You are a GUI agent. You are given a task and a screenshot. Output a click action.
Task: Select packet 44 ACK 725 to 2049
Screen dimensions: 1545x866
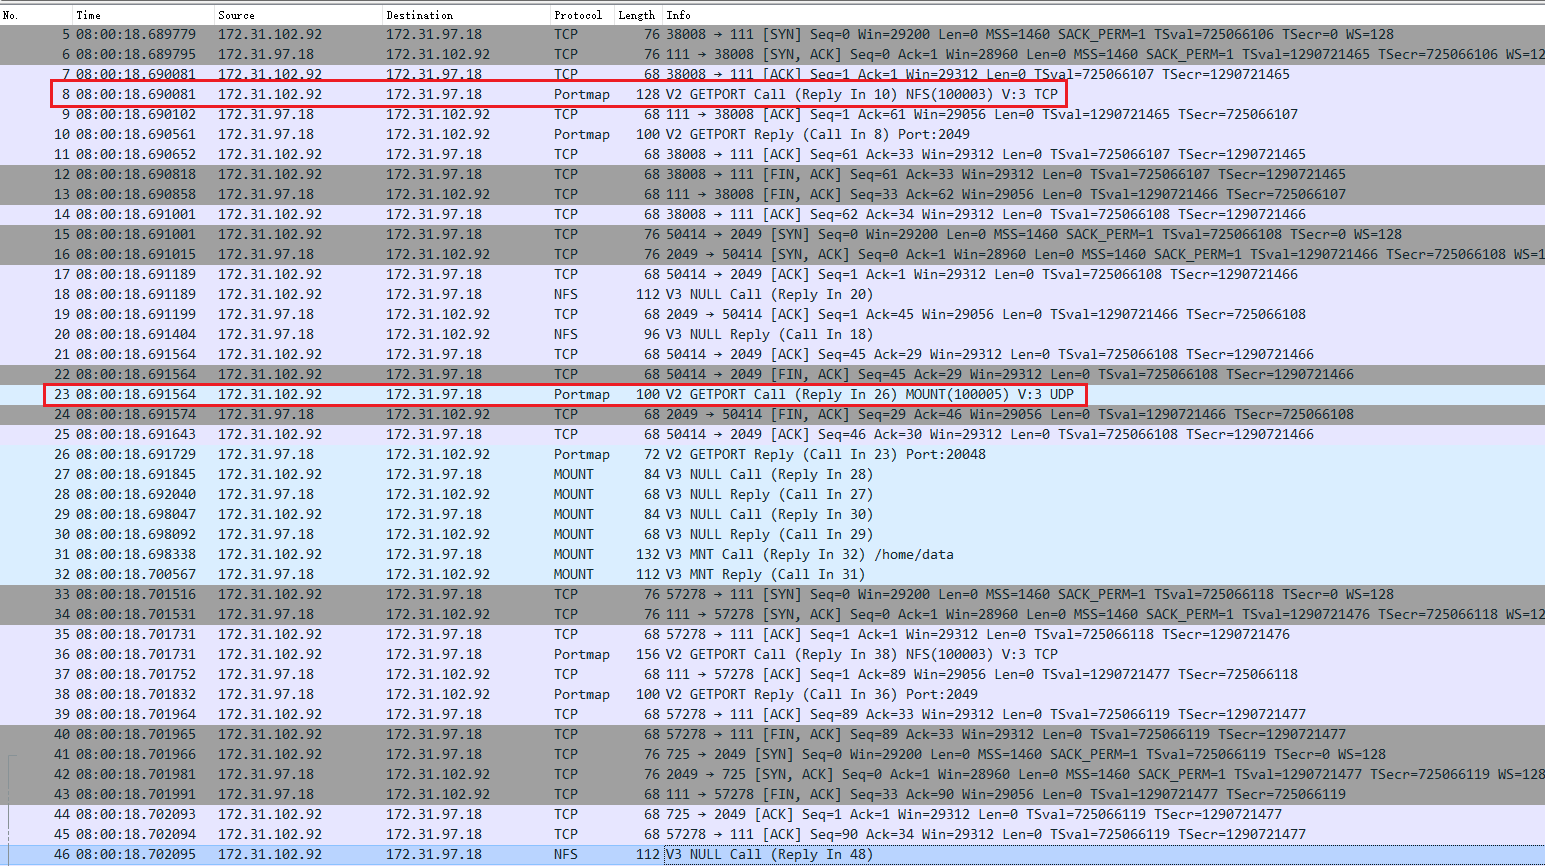point(772,814)
